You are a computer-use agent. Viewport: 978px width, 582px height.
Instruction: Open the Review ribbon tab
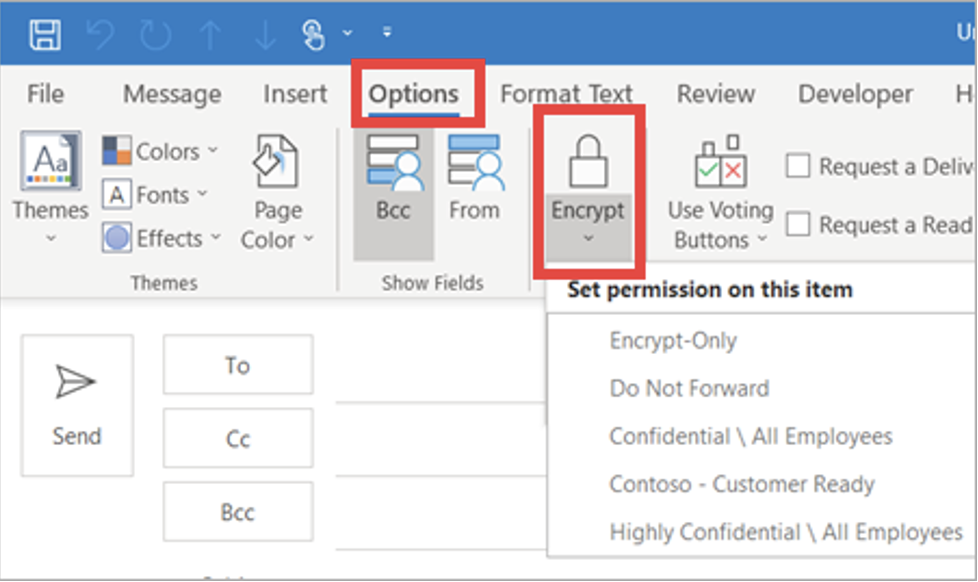715,93
